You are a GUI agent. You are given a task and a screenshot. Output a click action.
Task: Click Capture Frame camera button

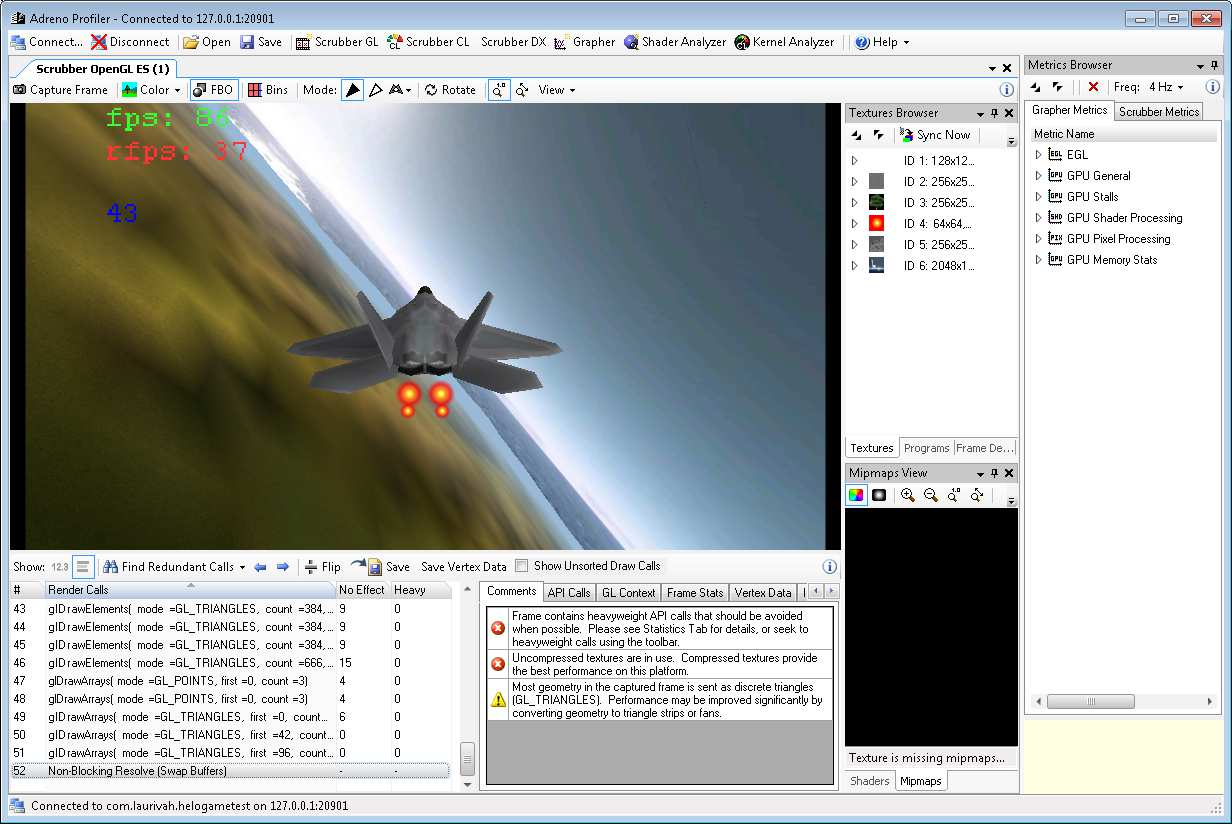(x=60, y=90)
